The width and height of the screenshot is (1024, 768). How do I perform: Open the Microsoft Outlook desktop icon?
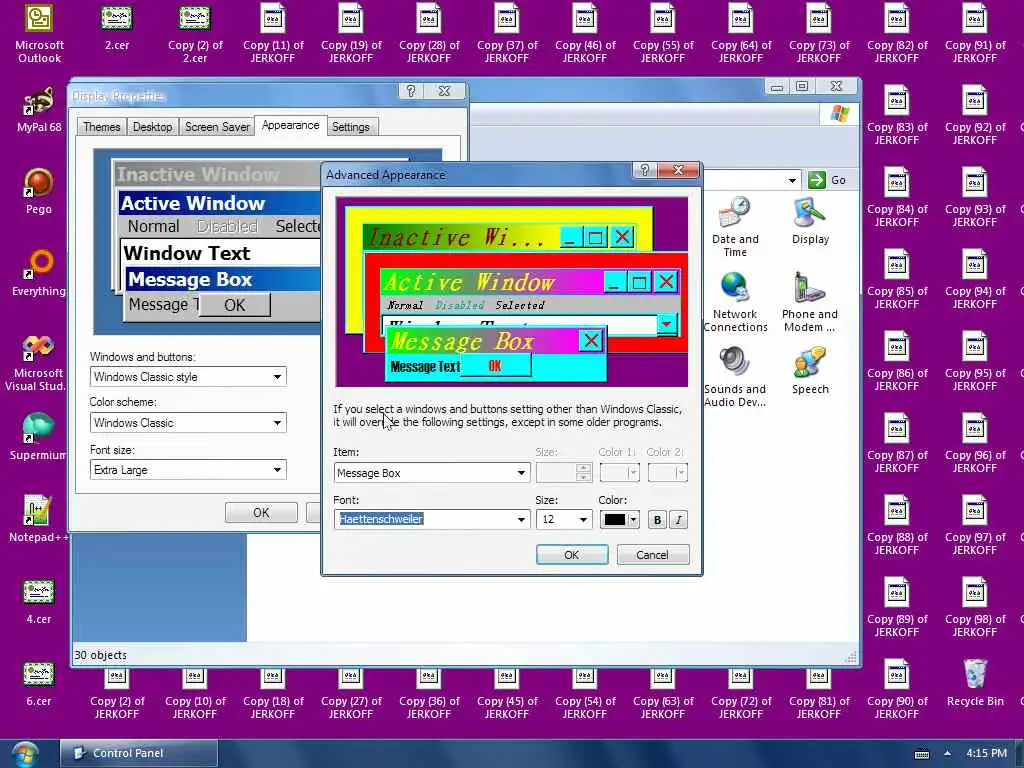[39, 33]
